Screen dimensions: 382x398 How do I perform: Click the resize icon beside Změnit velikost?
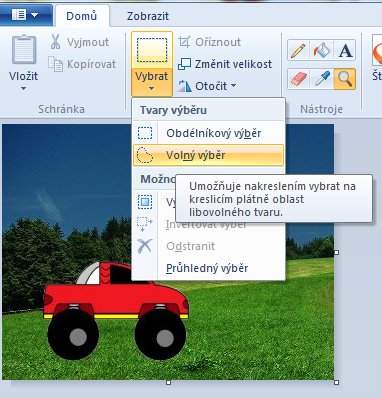click(184, 64)
